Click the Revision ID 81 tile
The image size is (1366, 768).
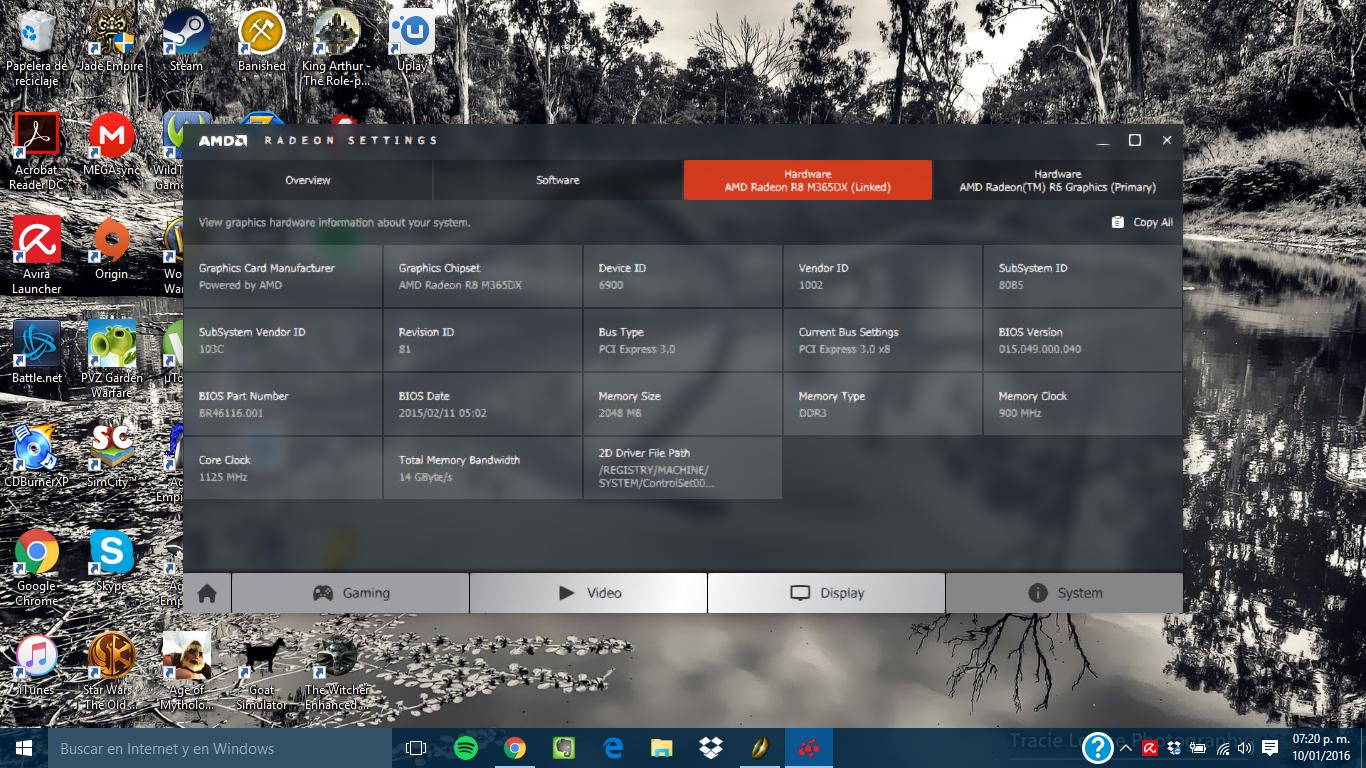click(482, 340)
